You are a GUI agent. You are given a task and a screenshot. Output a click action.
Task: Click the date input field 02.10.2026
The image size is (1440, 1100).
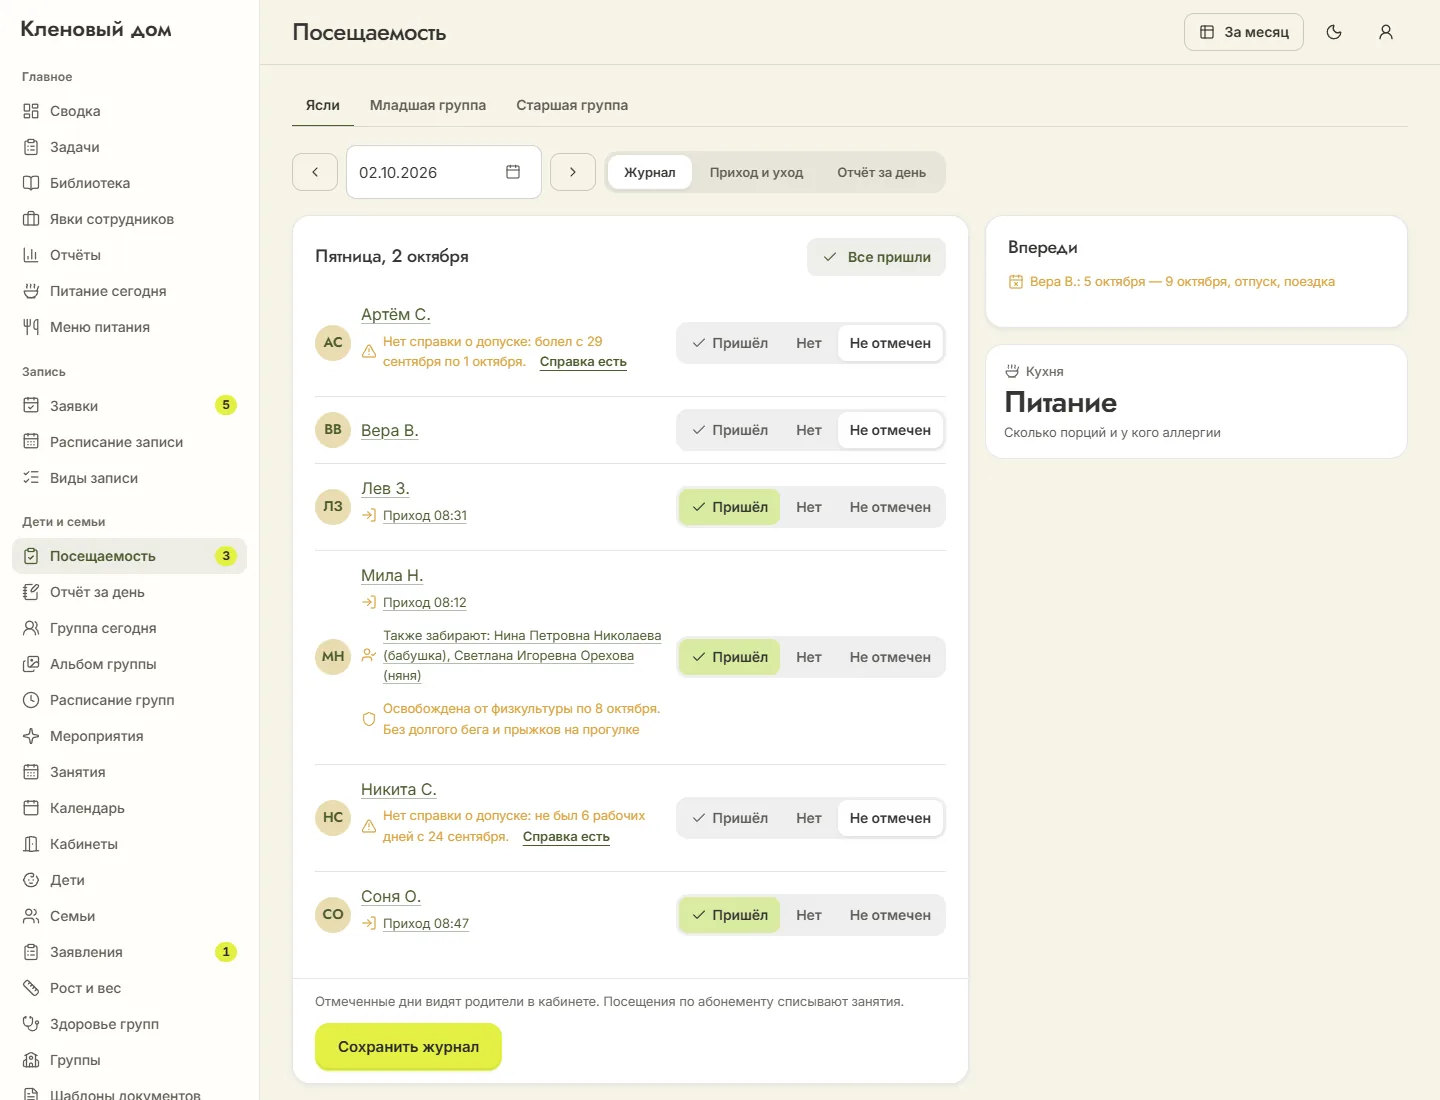[444, 172]
